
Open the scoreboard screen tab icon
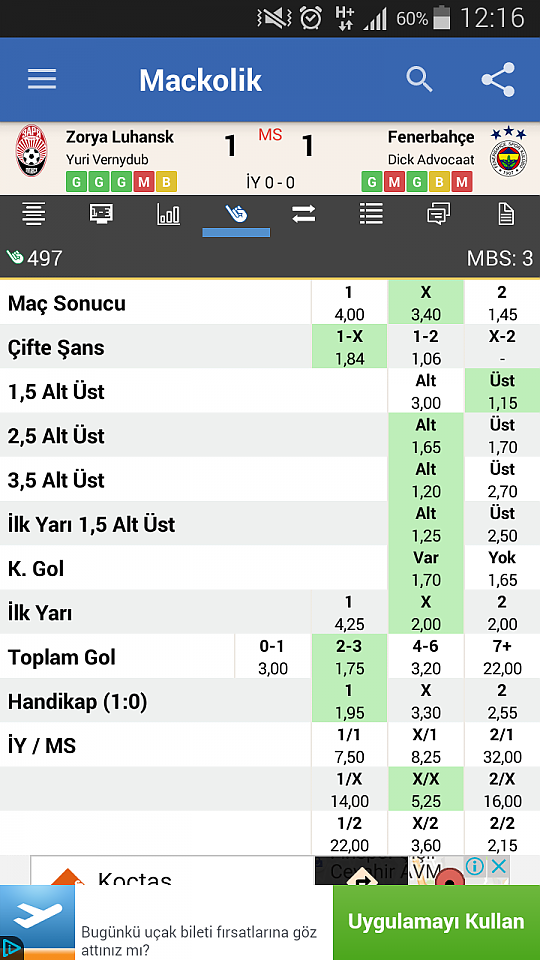coord(101,214)
